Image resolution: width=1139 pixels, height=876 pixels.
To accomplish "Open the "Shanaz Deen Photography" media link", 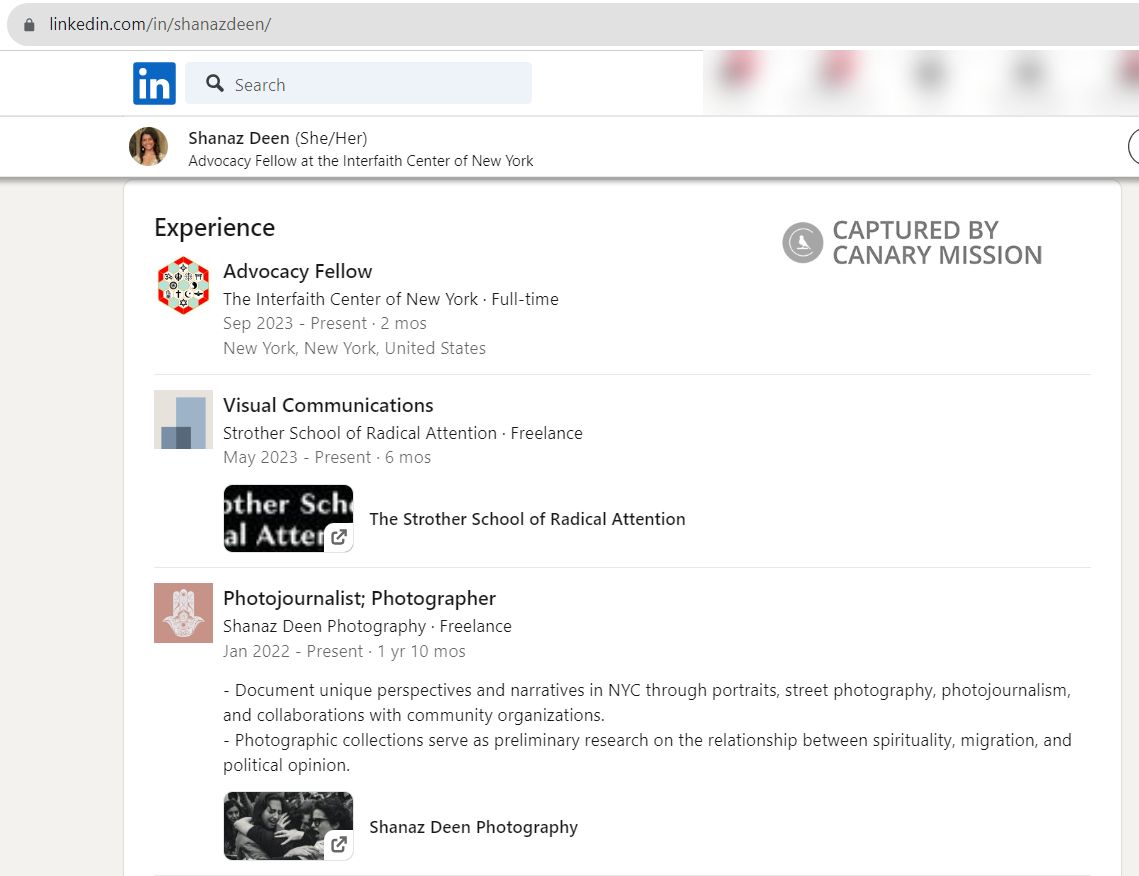I will (473, 827).
